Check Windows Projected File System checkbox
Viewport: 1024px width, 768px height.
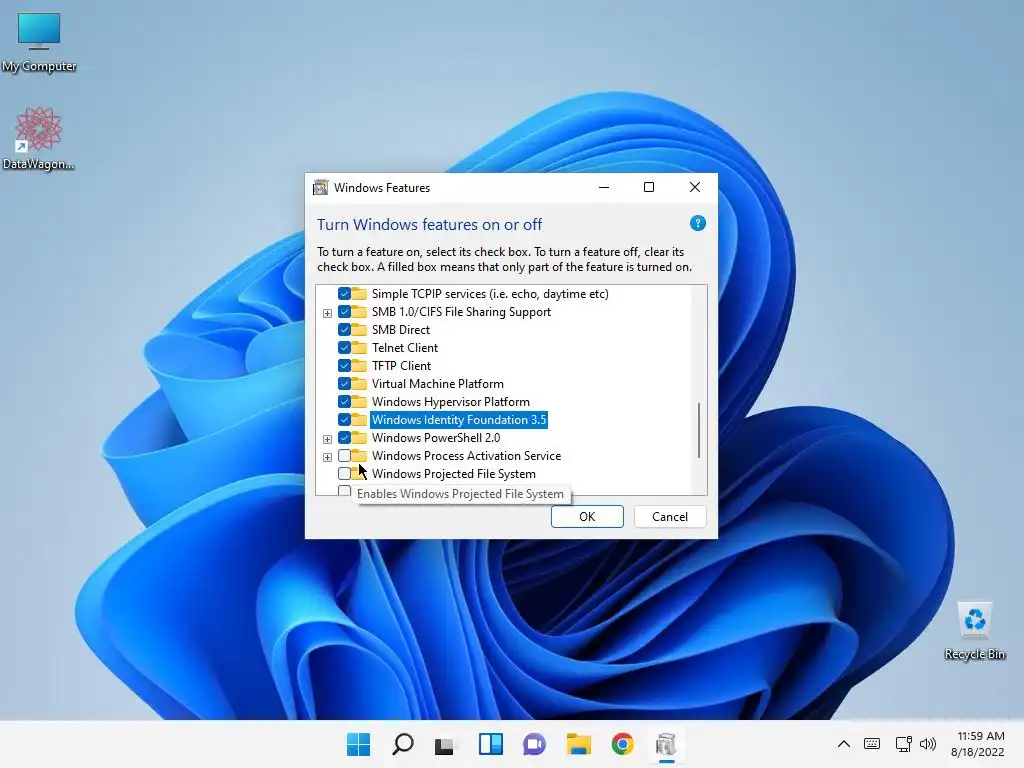click(x=344, y=473)
